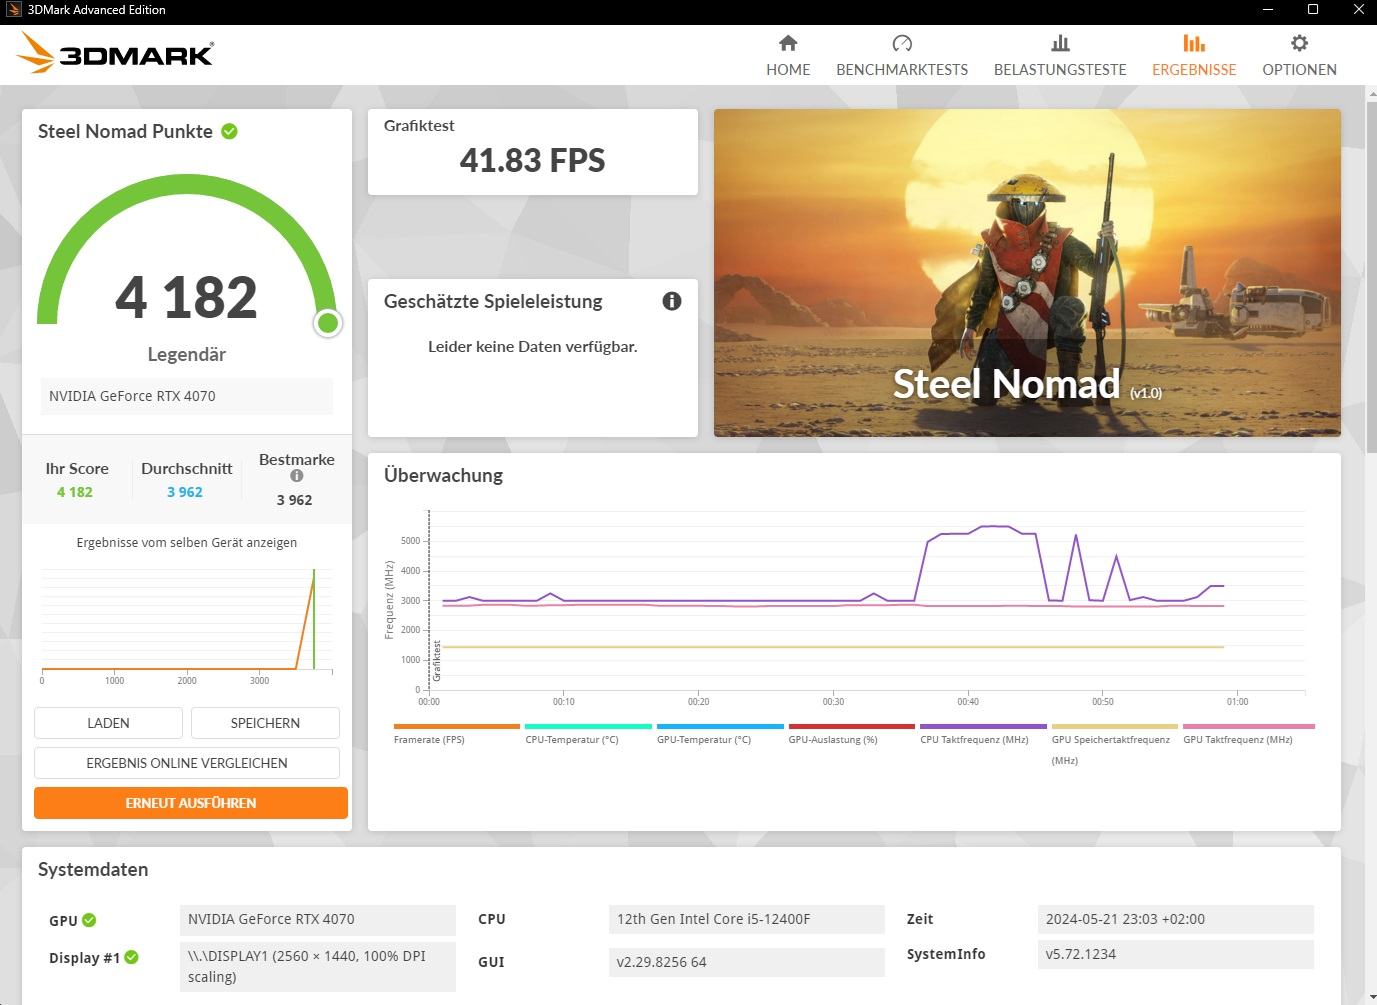This screenshot has width=1377, height=1005.
Task: Click the Ihr Score value 4 182
Action: [75, 492]
